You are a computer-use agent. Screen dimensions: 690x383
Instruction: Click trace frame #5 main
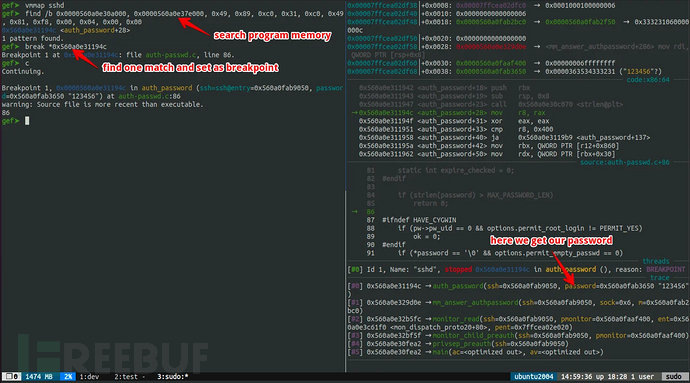(x=475, y=352)
